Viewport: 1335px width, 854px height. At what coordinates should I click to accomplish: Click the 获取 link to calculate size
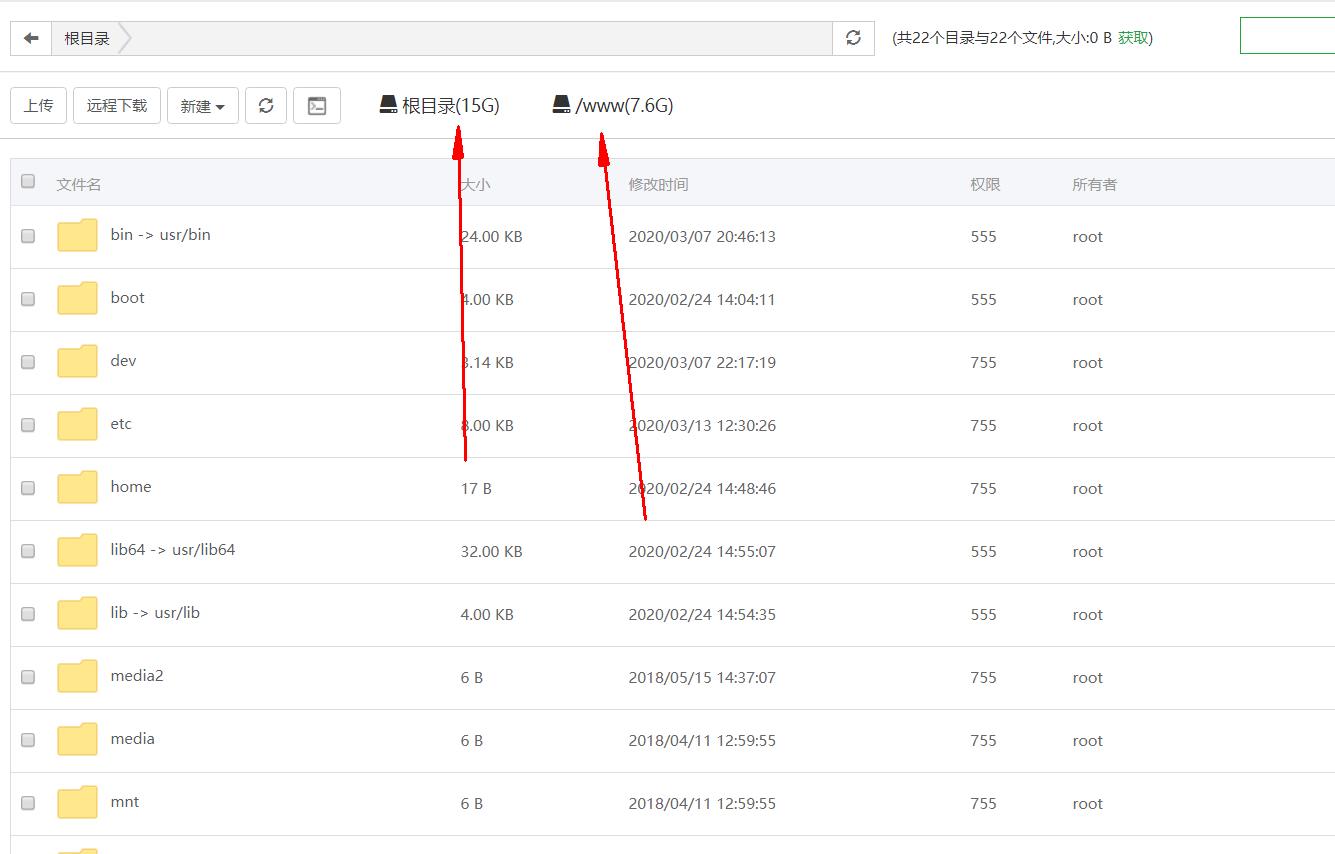(1133, 38)
